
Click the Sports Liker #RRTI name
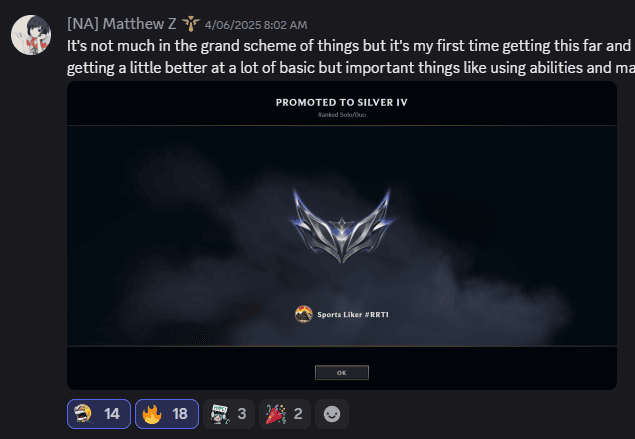click(x=353, y=315)
